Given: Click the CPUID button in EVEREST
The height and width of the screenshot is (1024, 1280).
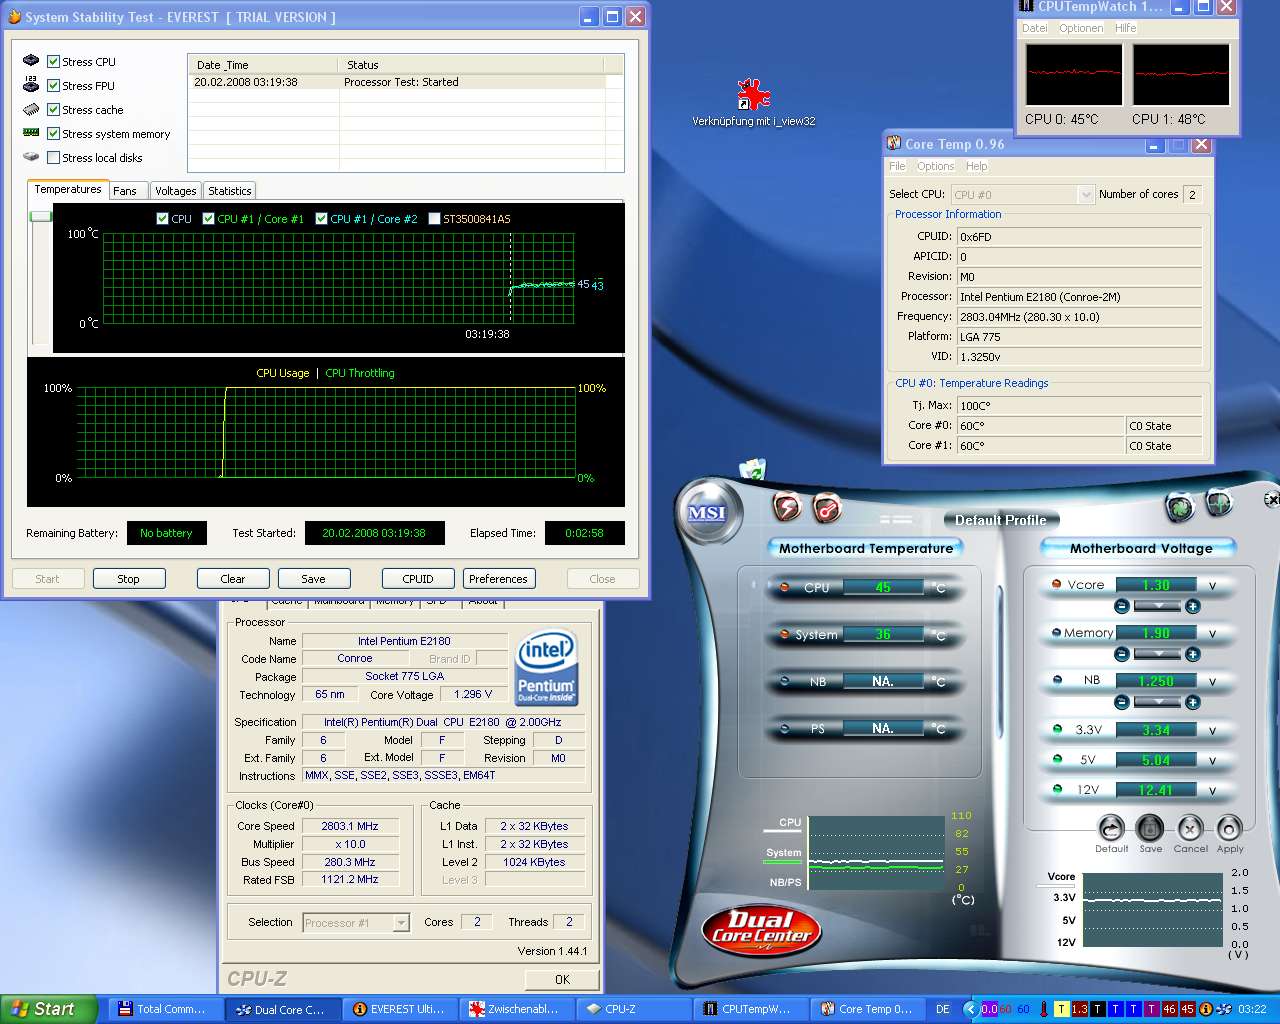Looking at the screenshot, I should coord(418,579).
